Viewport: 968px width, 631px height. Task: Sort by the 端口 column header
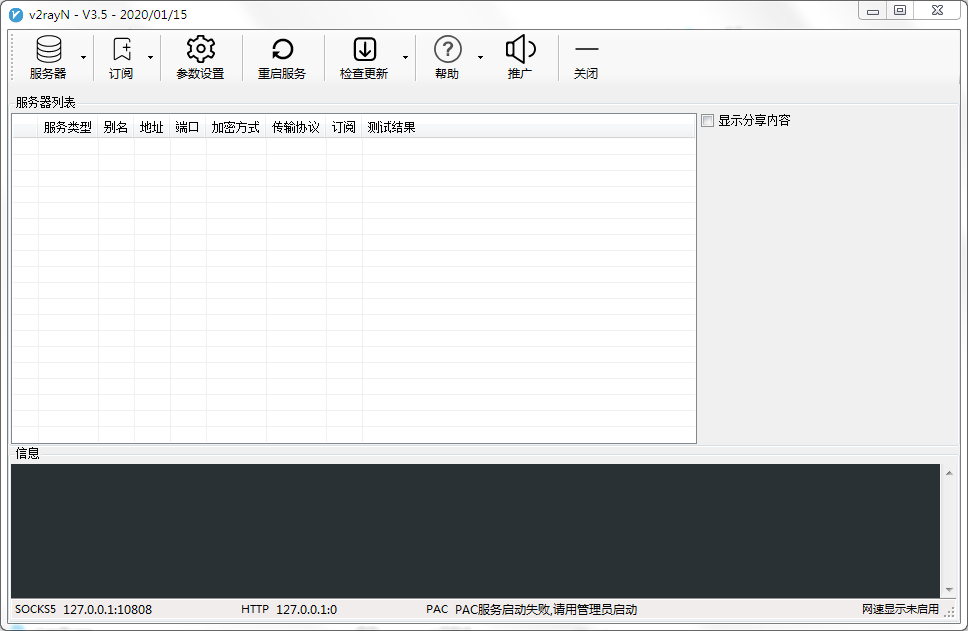(188, 127)
